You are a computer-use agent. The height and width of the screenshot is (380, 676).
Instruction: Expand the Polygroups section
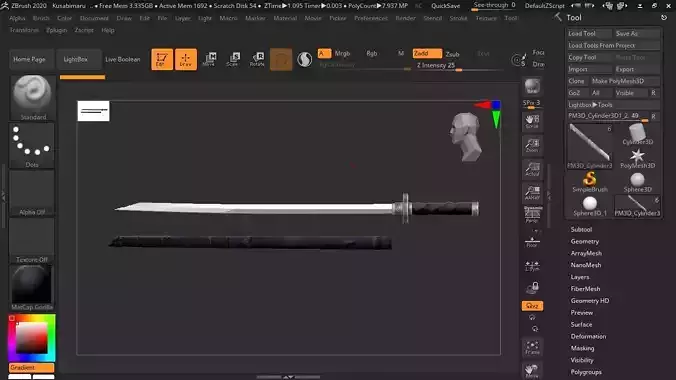[x=586, y=372]
